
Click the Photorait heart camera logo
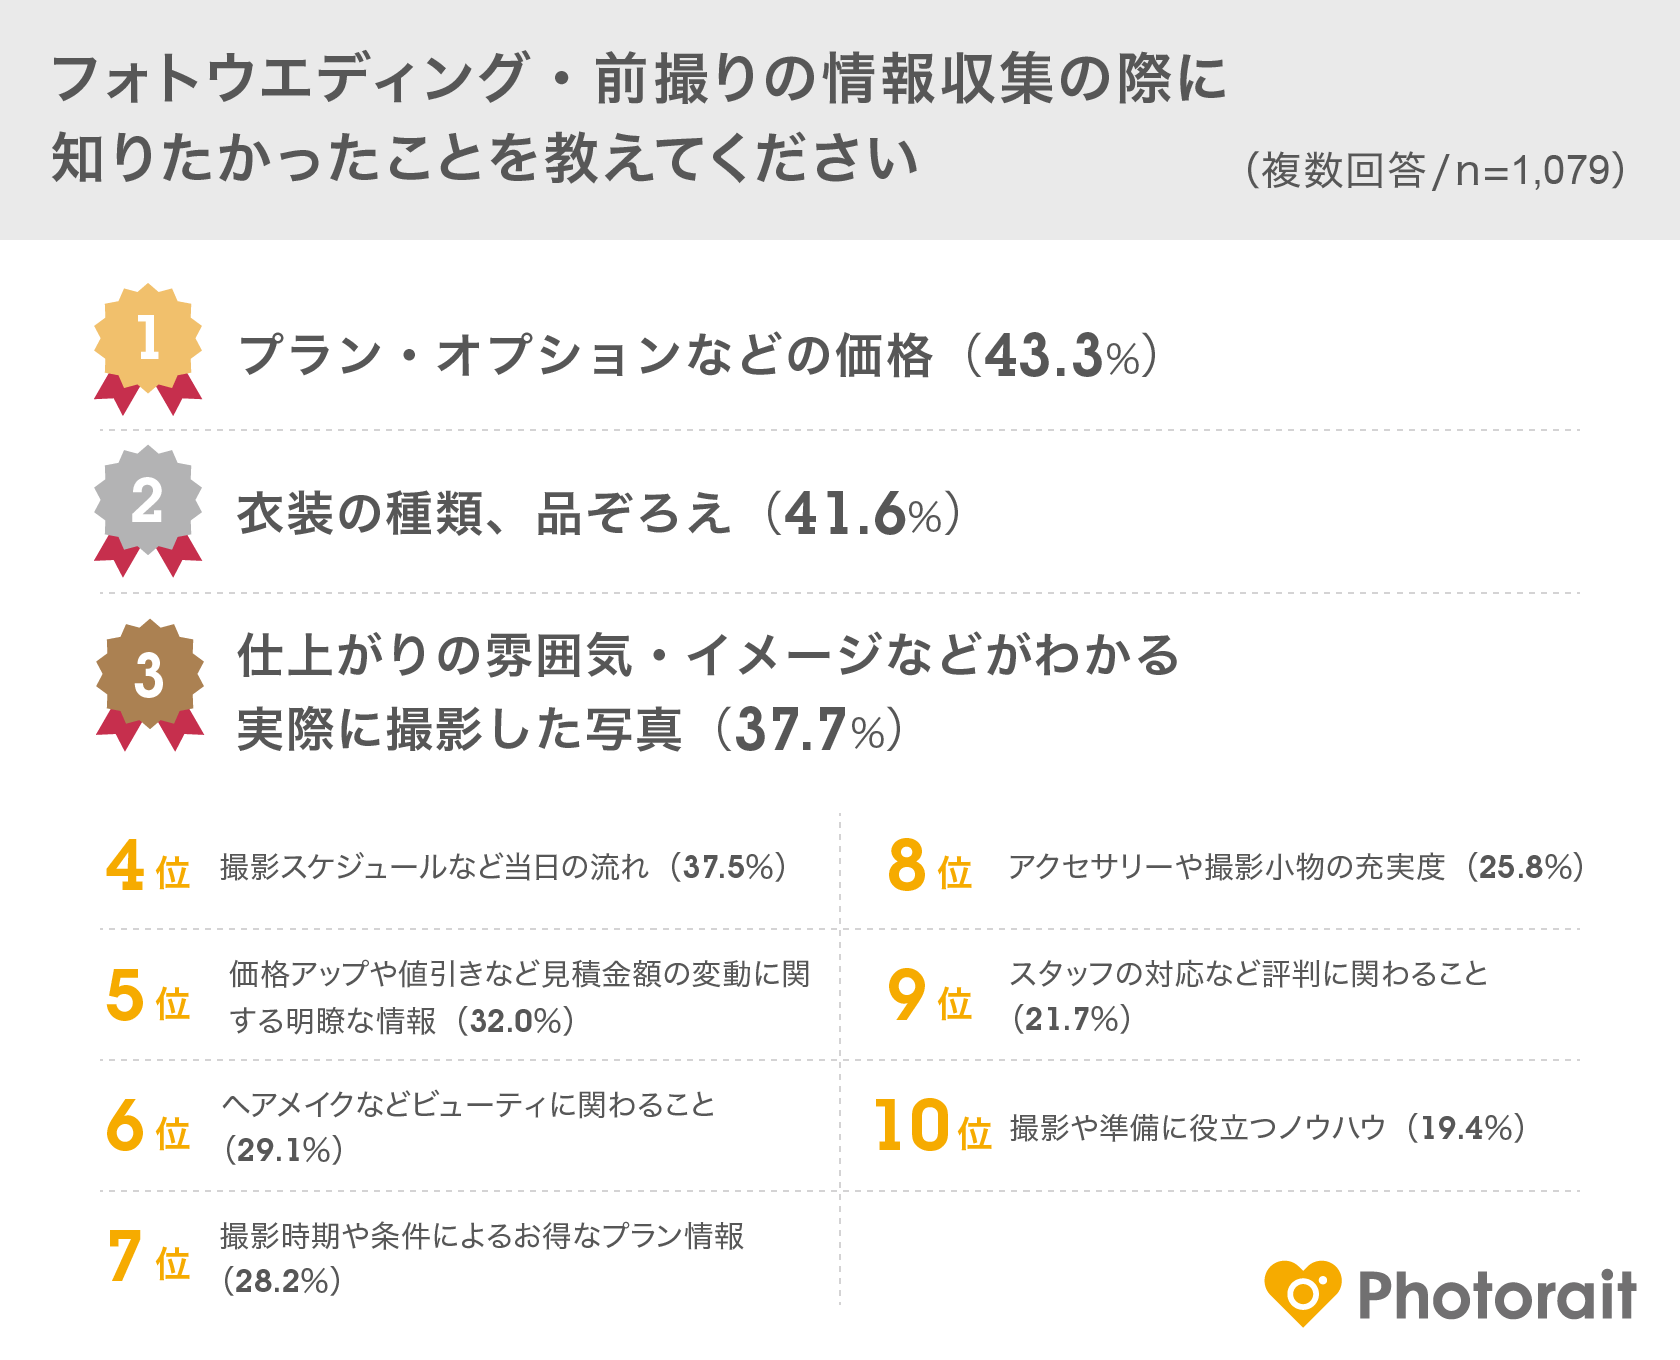pos(1302,1293)
